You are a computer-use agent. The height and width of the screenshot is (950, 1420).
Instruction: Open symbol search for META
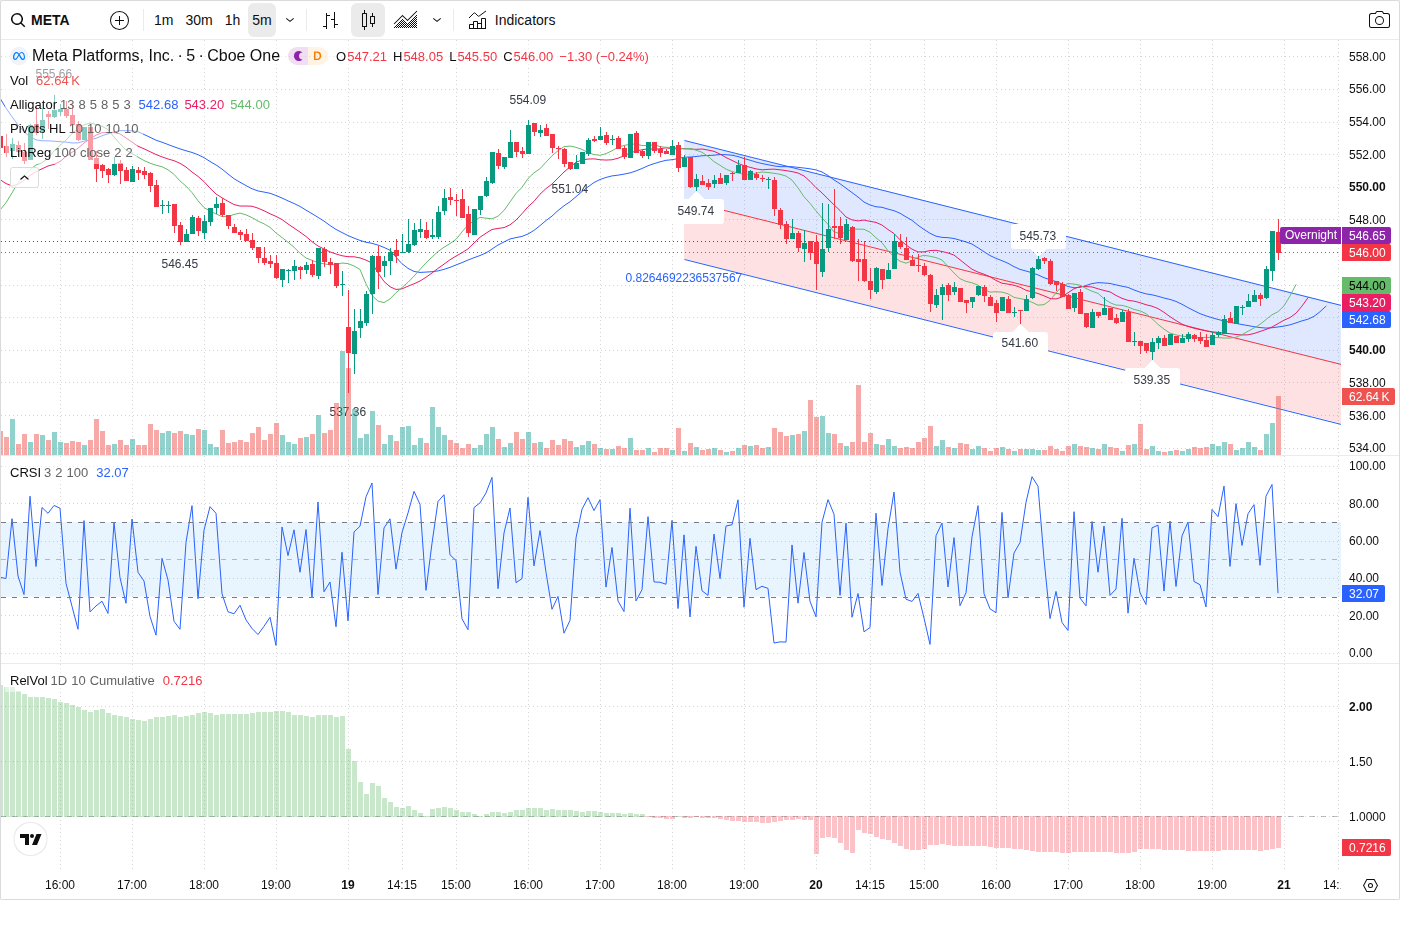pyautogui.click(x=41, y=20)
